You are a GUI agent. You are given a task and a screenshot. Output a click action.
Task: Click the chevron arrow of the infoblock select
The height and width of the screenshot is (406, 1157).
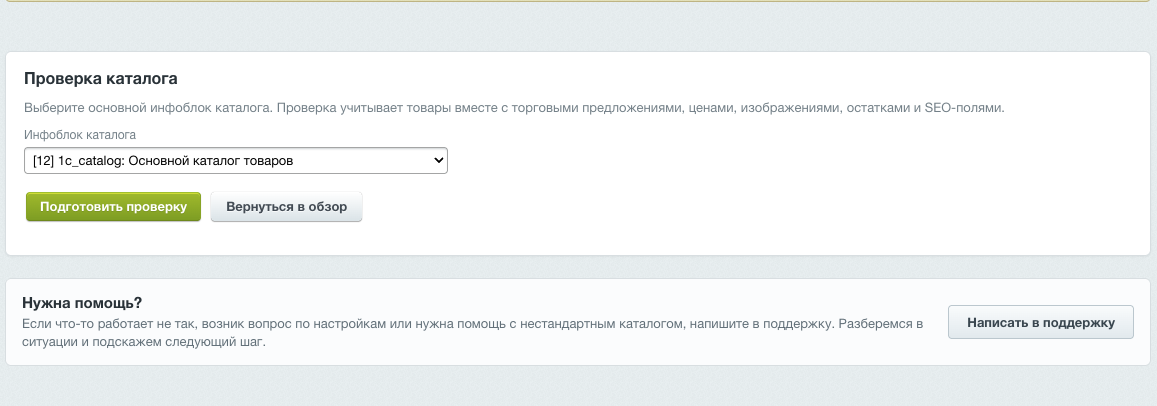438,160
